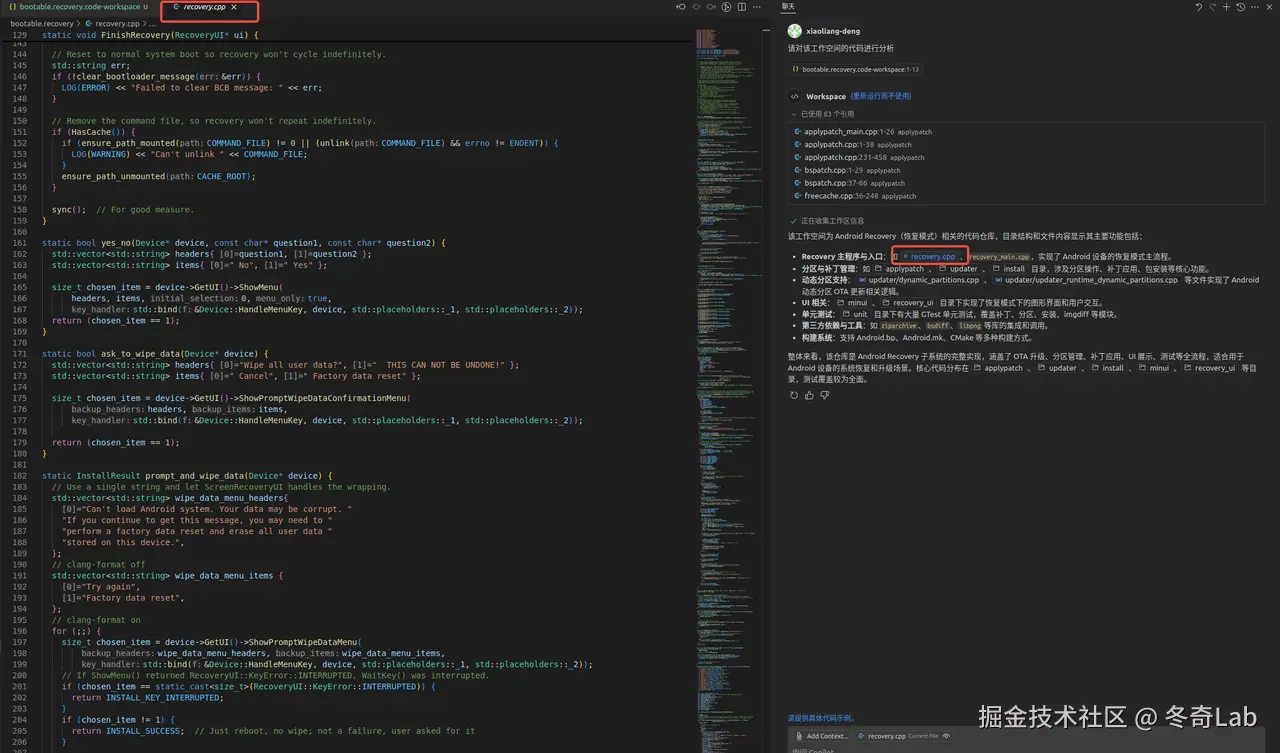Screen dimensions: 1280x753
Task: Close the chat panel with the X icon
Action: [1268, 7]
